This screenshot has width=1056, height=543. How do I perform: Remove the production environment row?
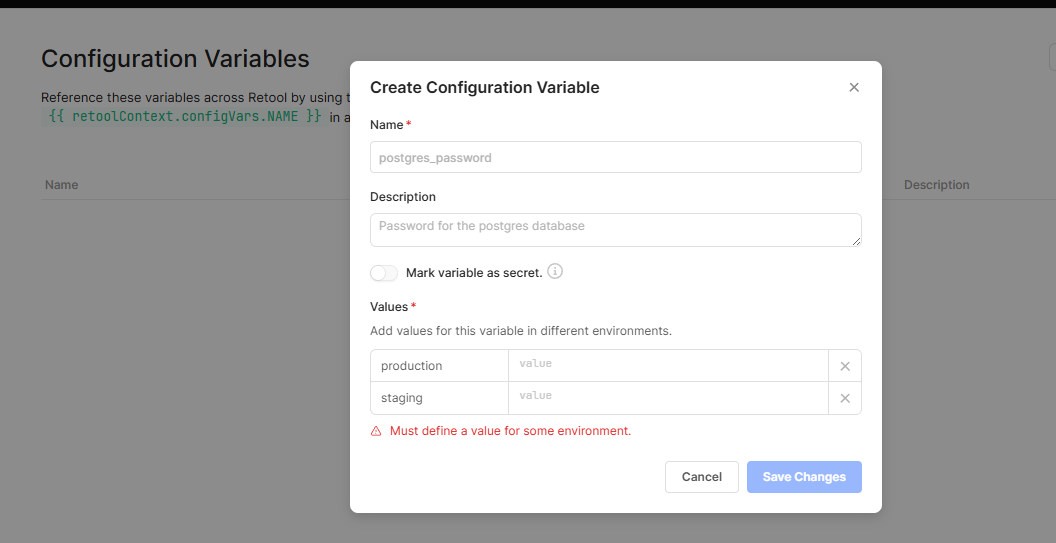(845, 366)
